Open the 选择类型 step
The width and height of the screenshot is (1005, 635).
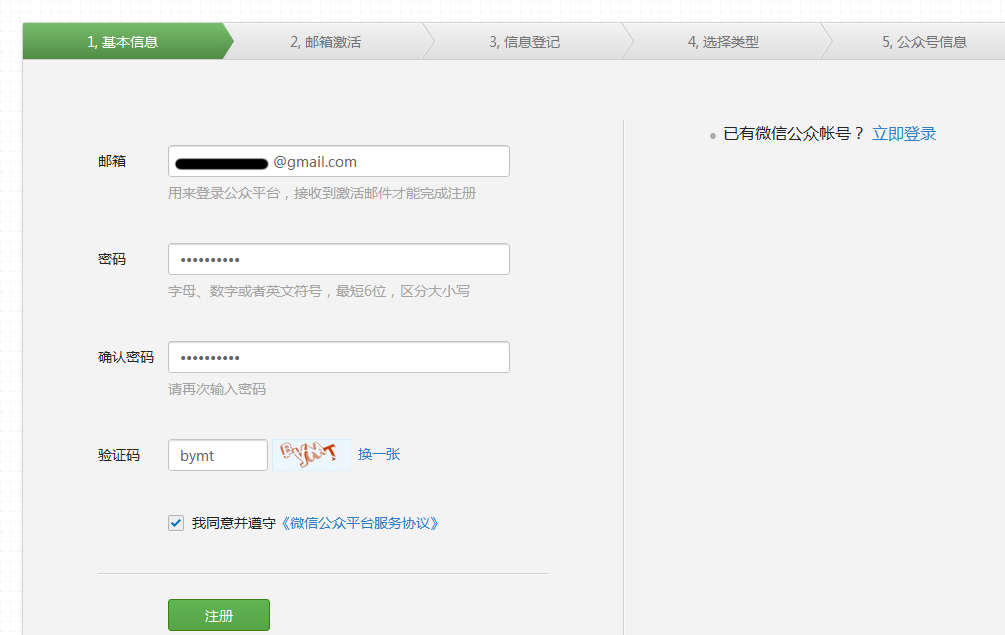coord(723,42)
